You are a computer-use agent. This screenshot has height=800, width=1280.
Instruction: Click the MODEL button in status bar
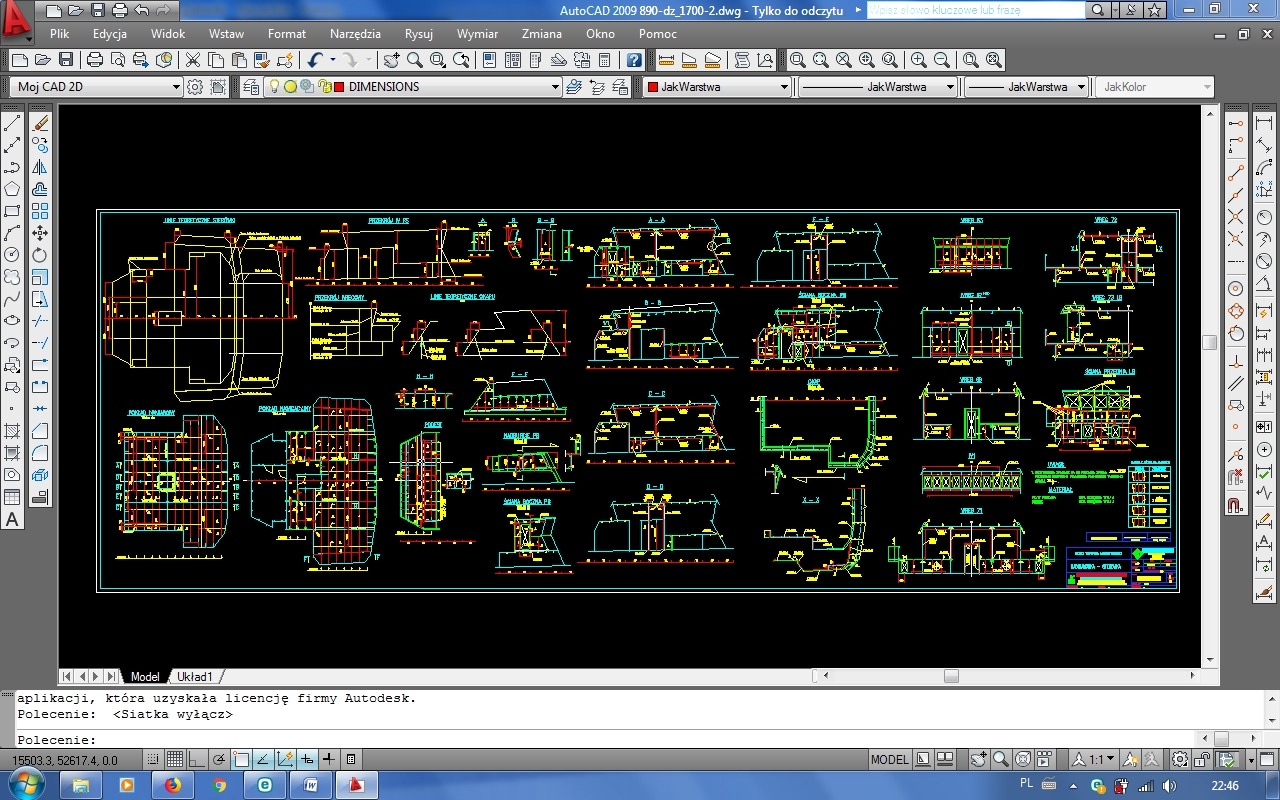[889, 759]
